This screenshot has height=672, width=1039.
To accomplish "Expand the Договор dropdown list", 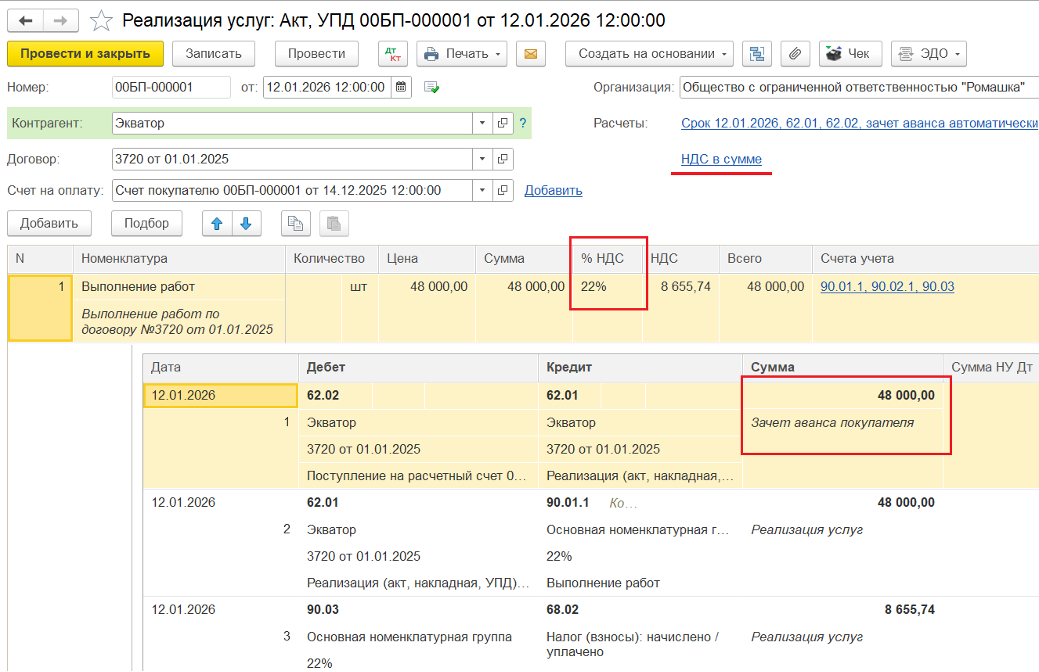I will click(482, 159).
